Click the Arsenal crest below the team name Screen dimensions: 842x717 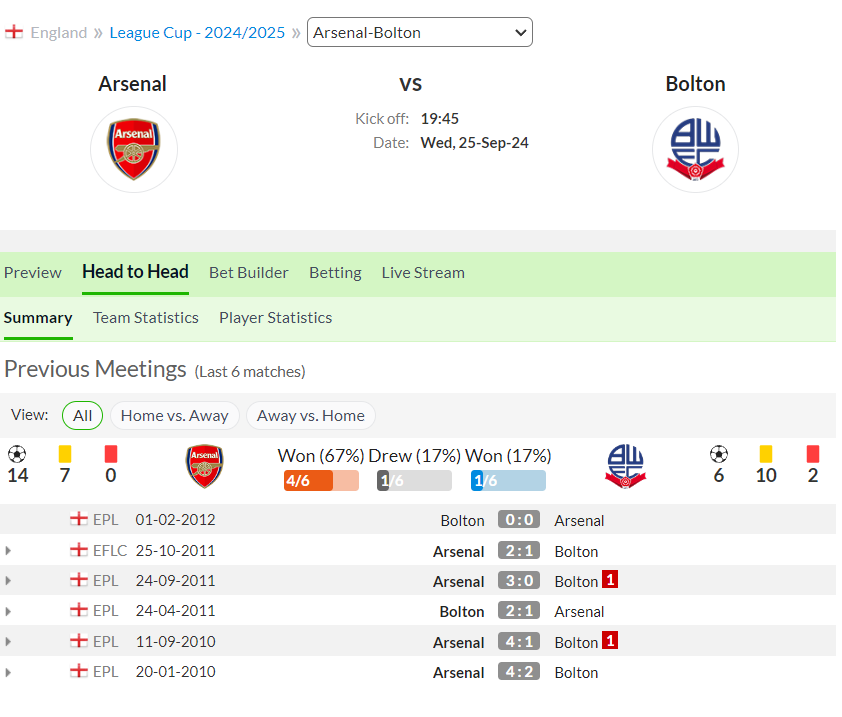pyautogui.click(x=134, y=149)
